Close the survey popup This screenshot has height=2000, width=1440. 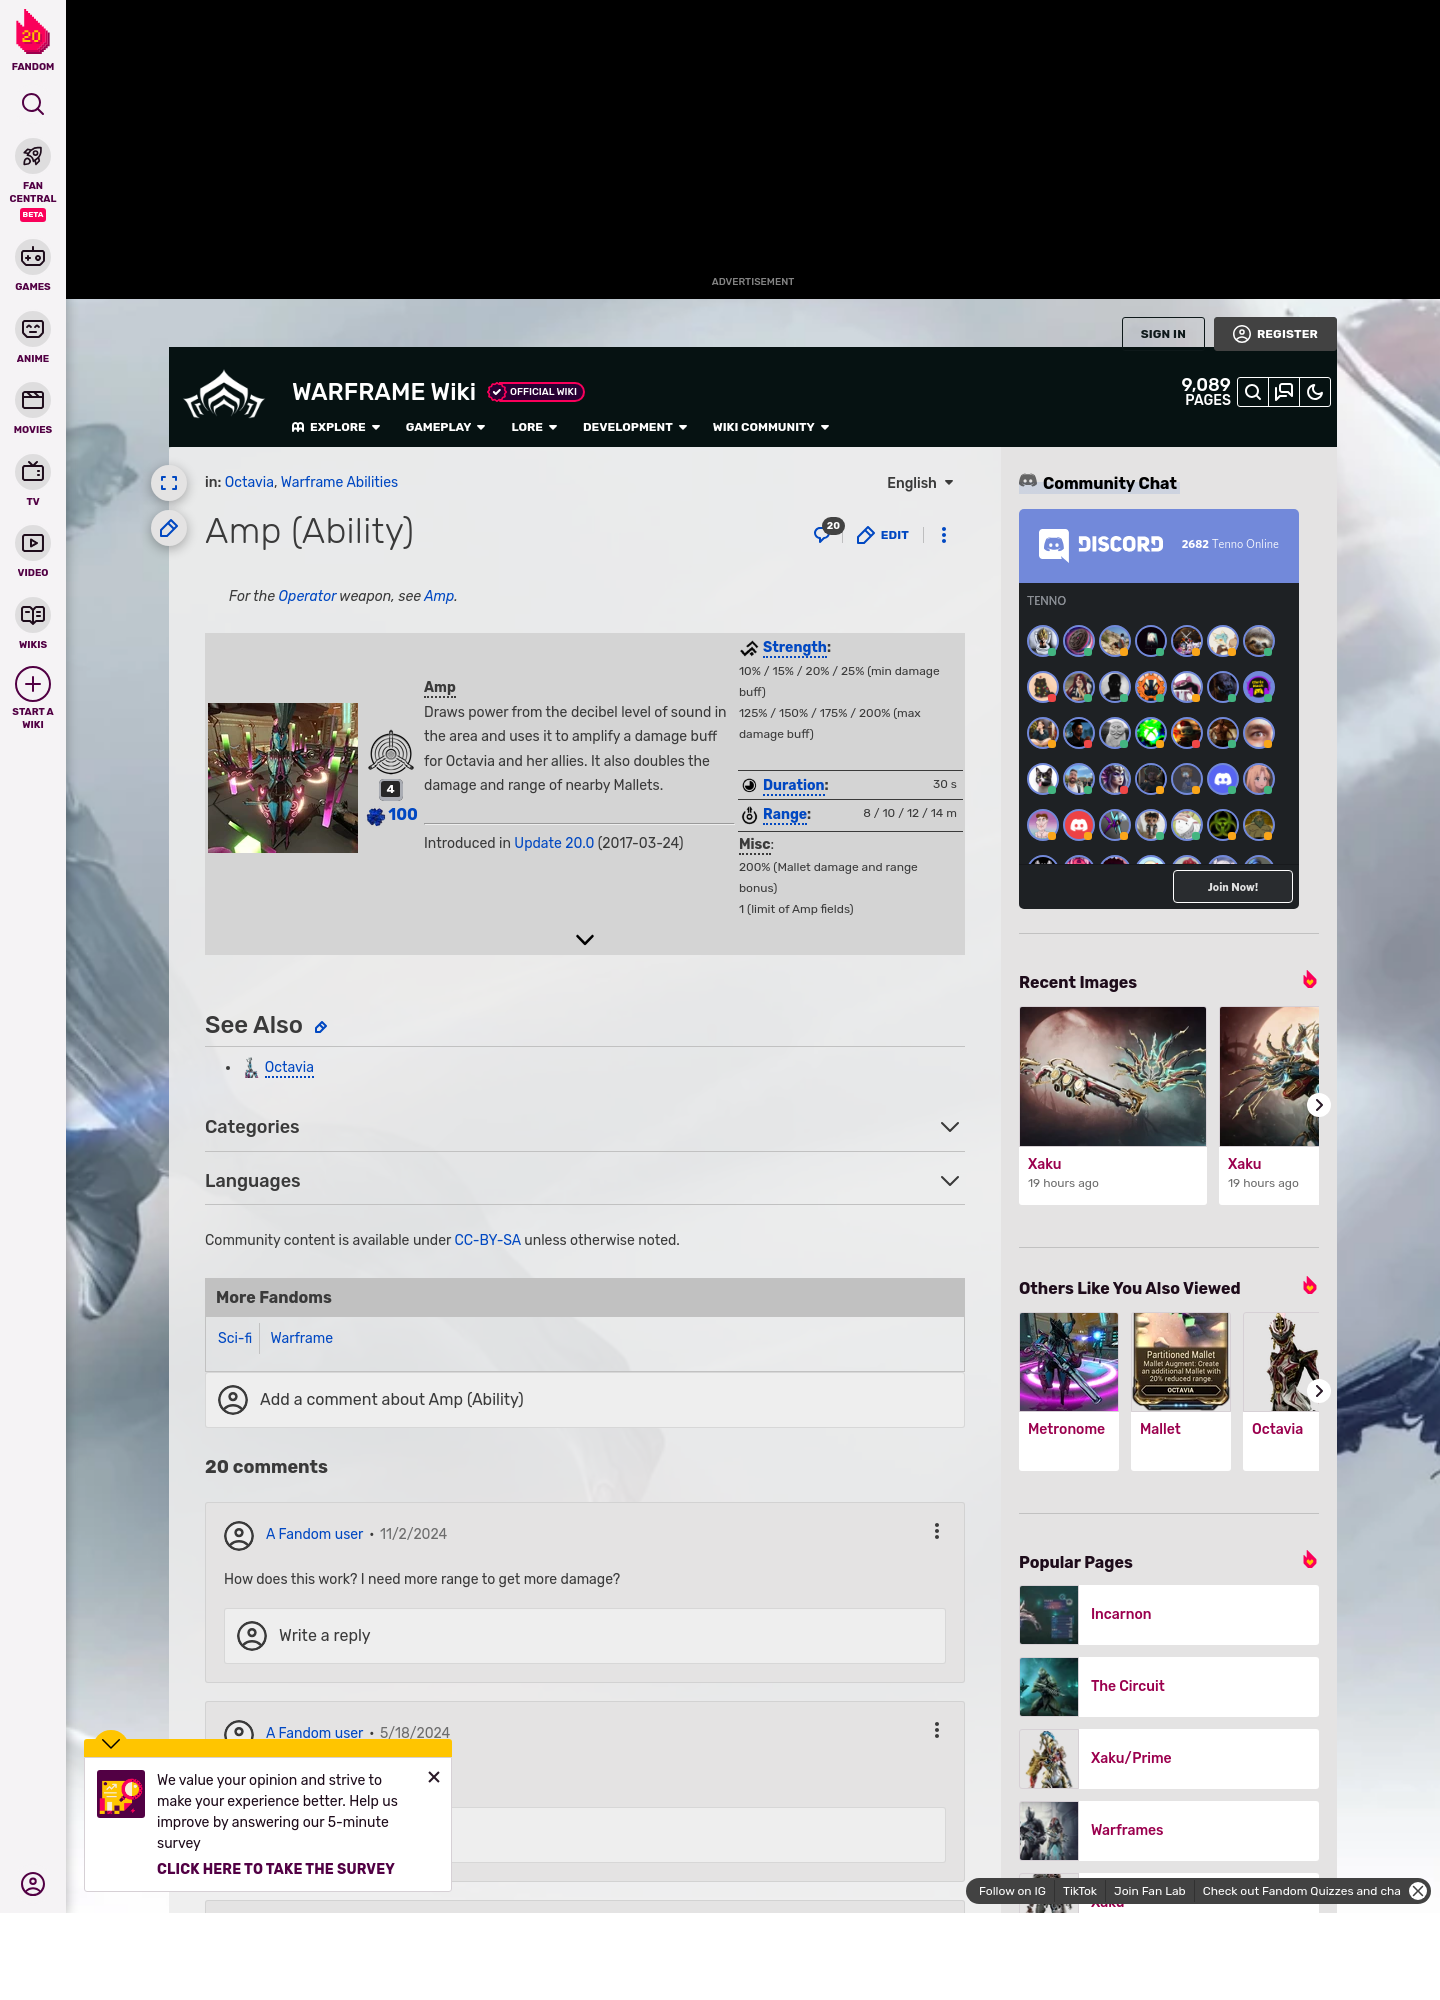[434, 1777]
